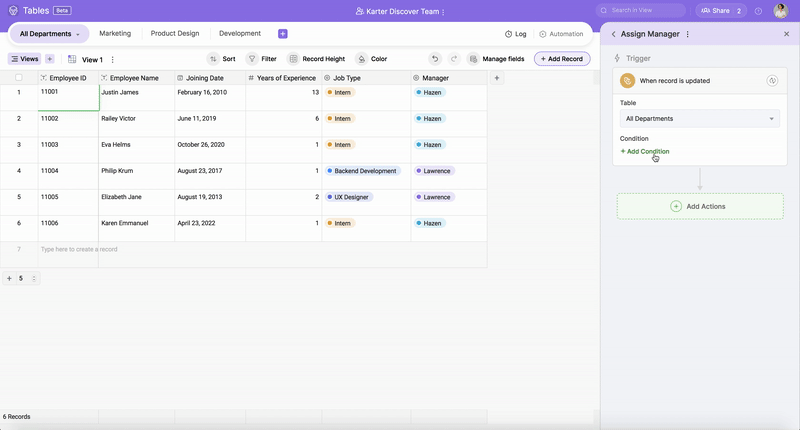Select years of experience value 13
The height and width of the screenshot is (430, 800).
pos(284,97)
